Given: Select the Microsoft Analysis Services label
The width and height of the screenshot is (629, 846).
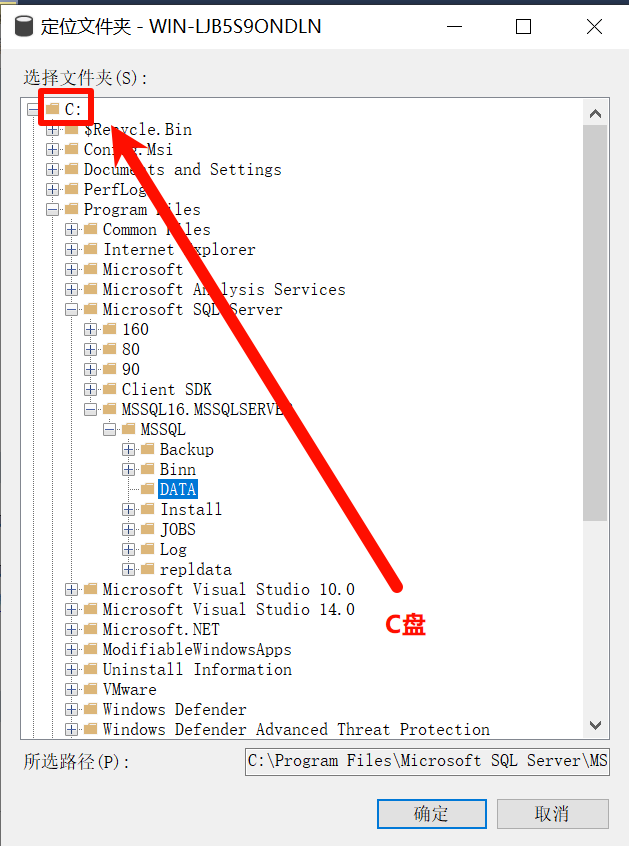Looking at the screenshot, I should pos(224,289).
